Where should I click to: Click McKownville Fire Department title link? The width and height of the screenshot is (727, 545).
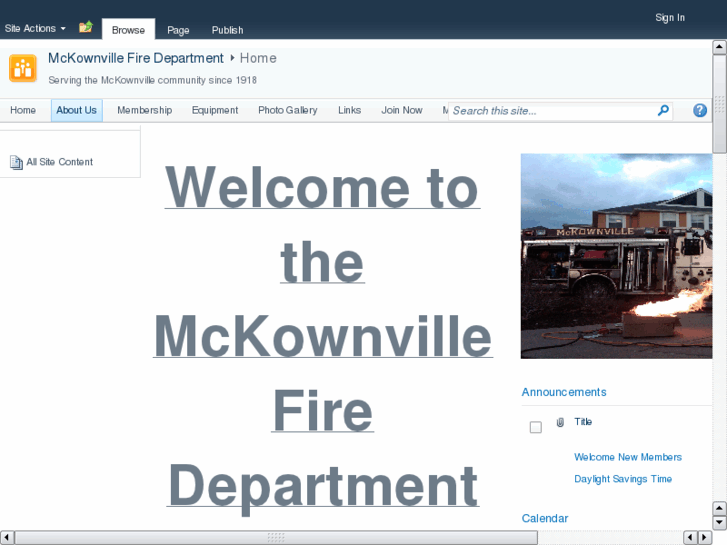[x=136, y=58]
